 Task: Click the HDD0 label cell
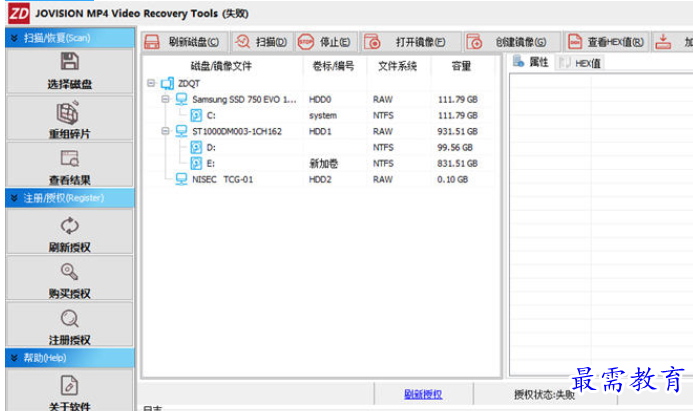pos(320,99)
